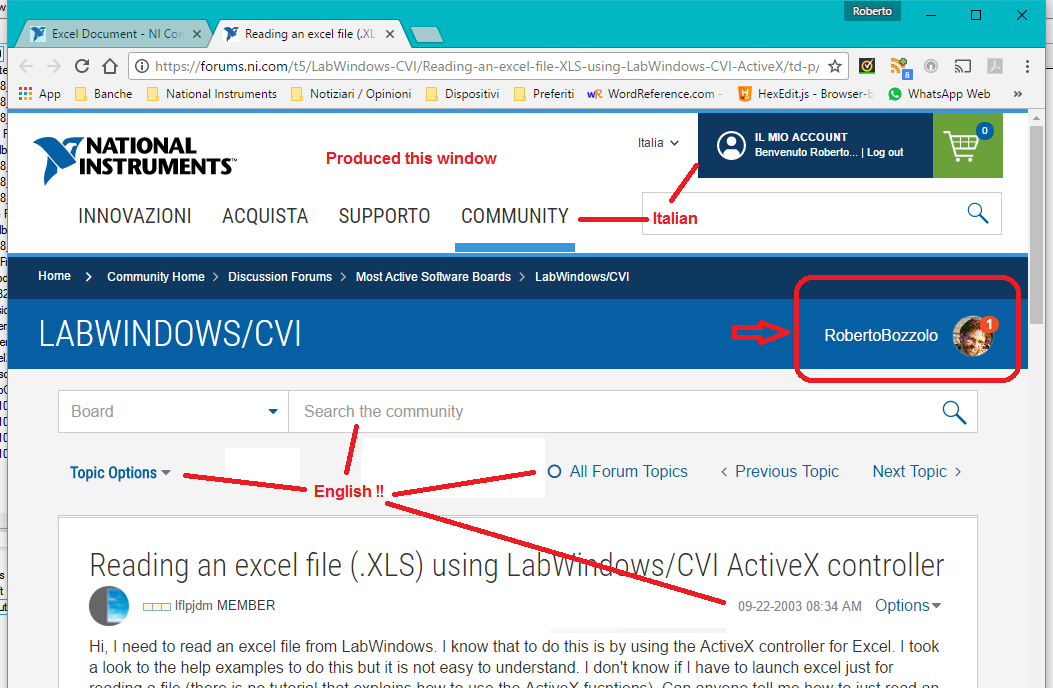Open the post Options dropdown
Viewport: 1053px width, 688px height.
pyautogui.click(x=908, y=605)
